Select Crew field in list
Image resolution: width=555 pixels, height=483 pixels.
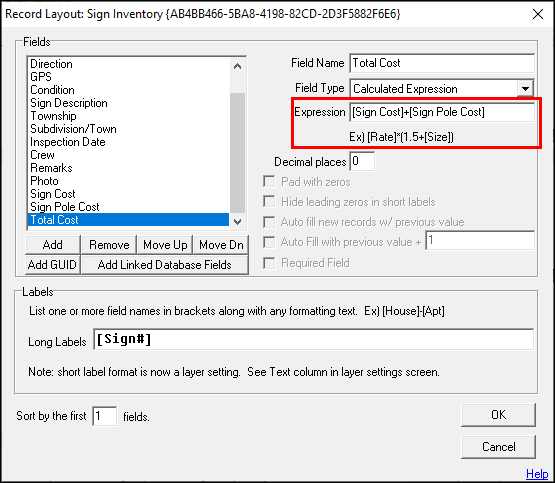[128, 155]
